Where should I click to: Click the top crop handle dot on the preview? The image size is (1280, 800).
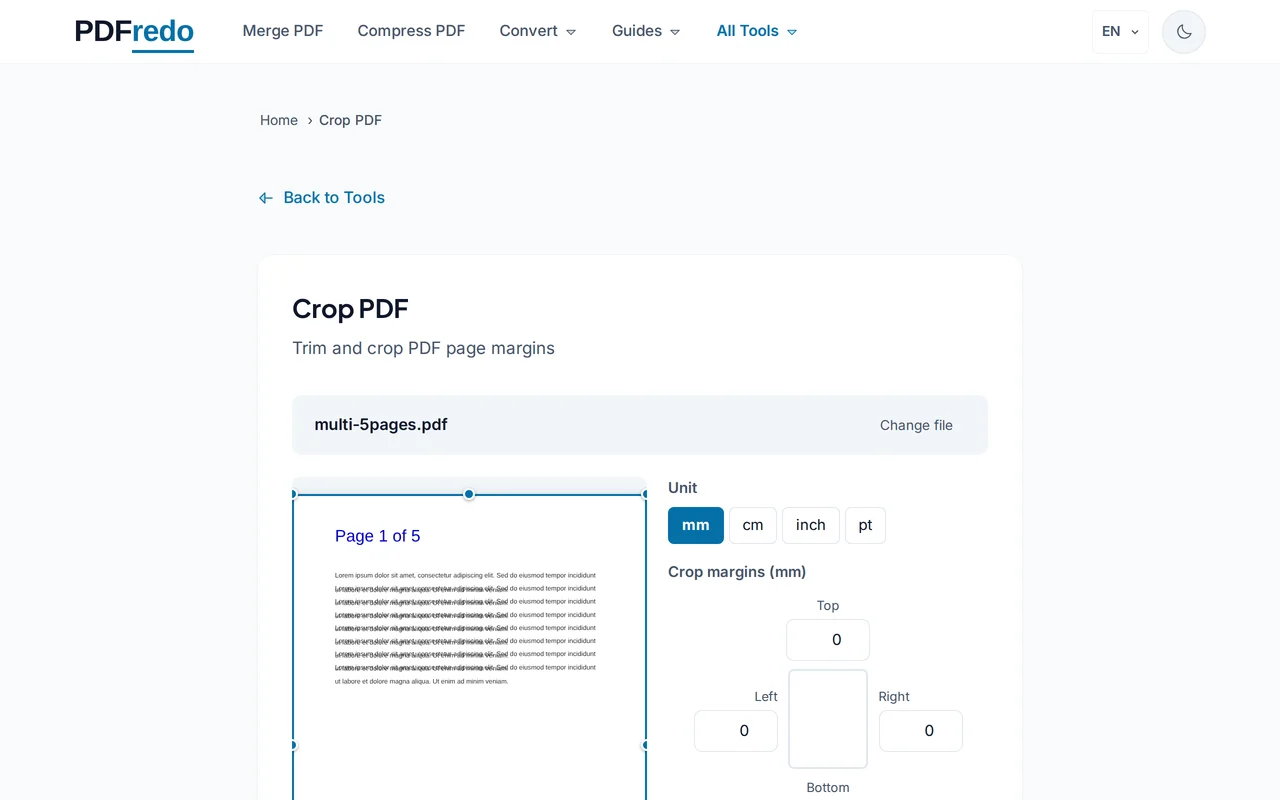[x=468, y=494]
